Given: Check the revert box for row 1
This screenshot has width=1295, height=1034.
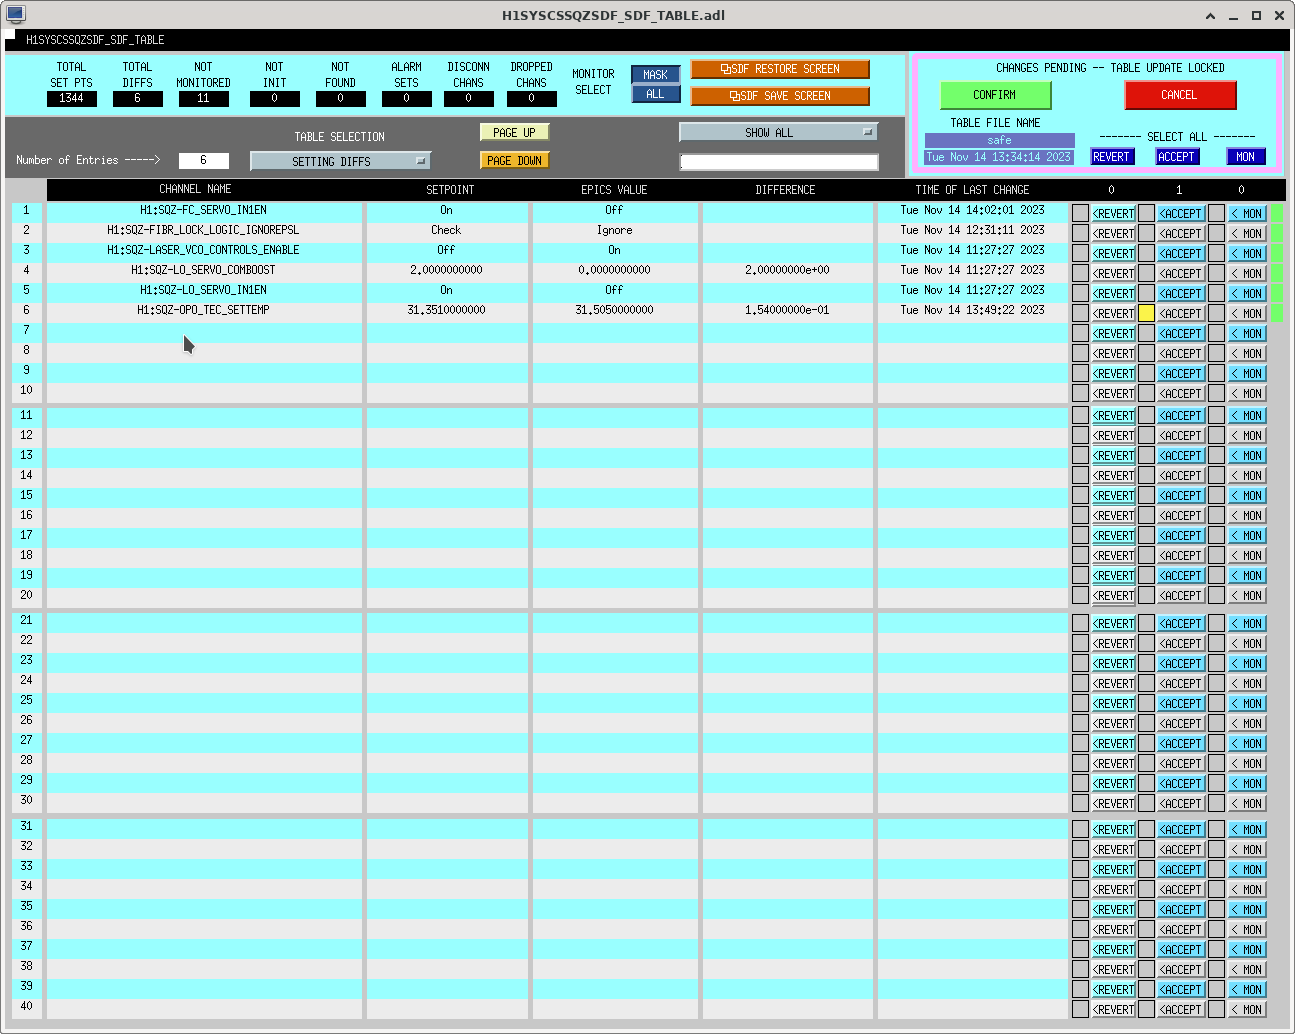Looking at the screenshot, I should [1080, 213].
